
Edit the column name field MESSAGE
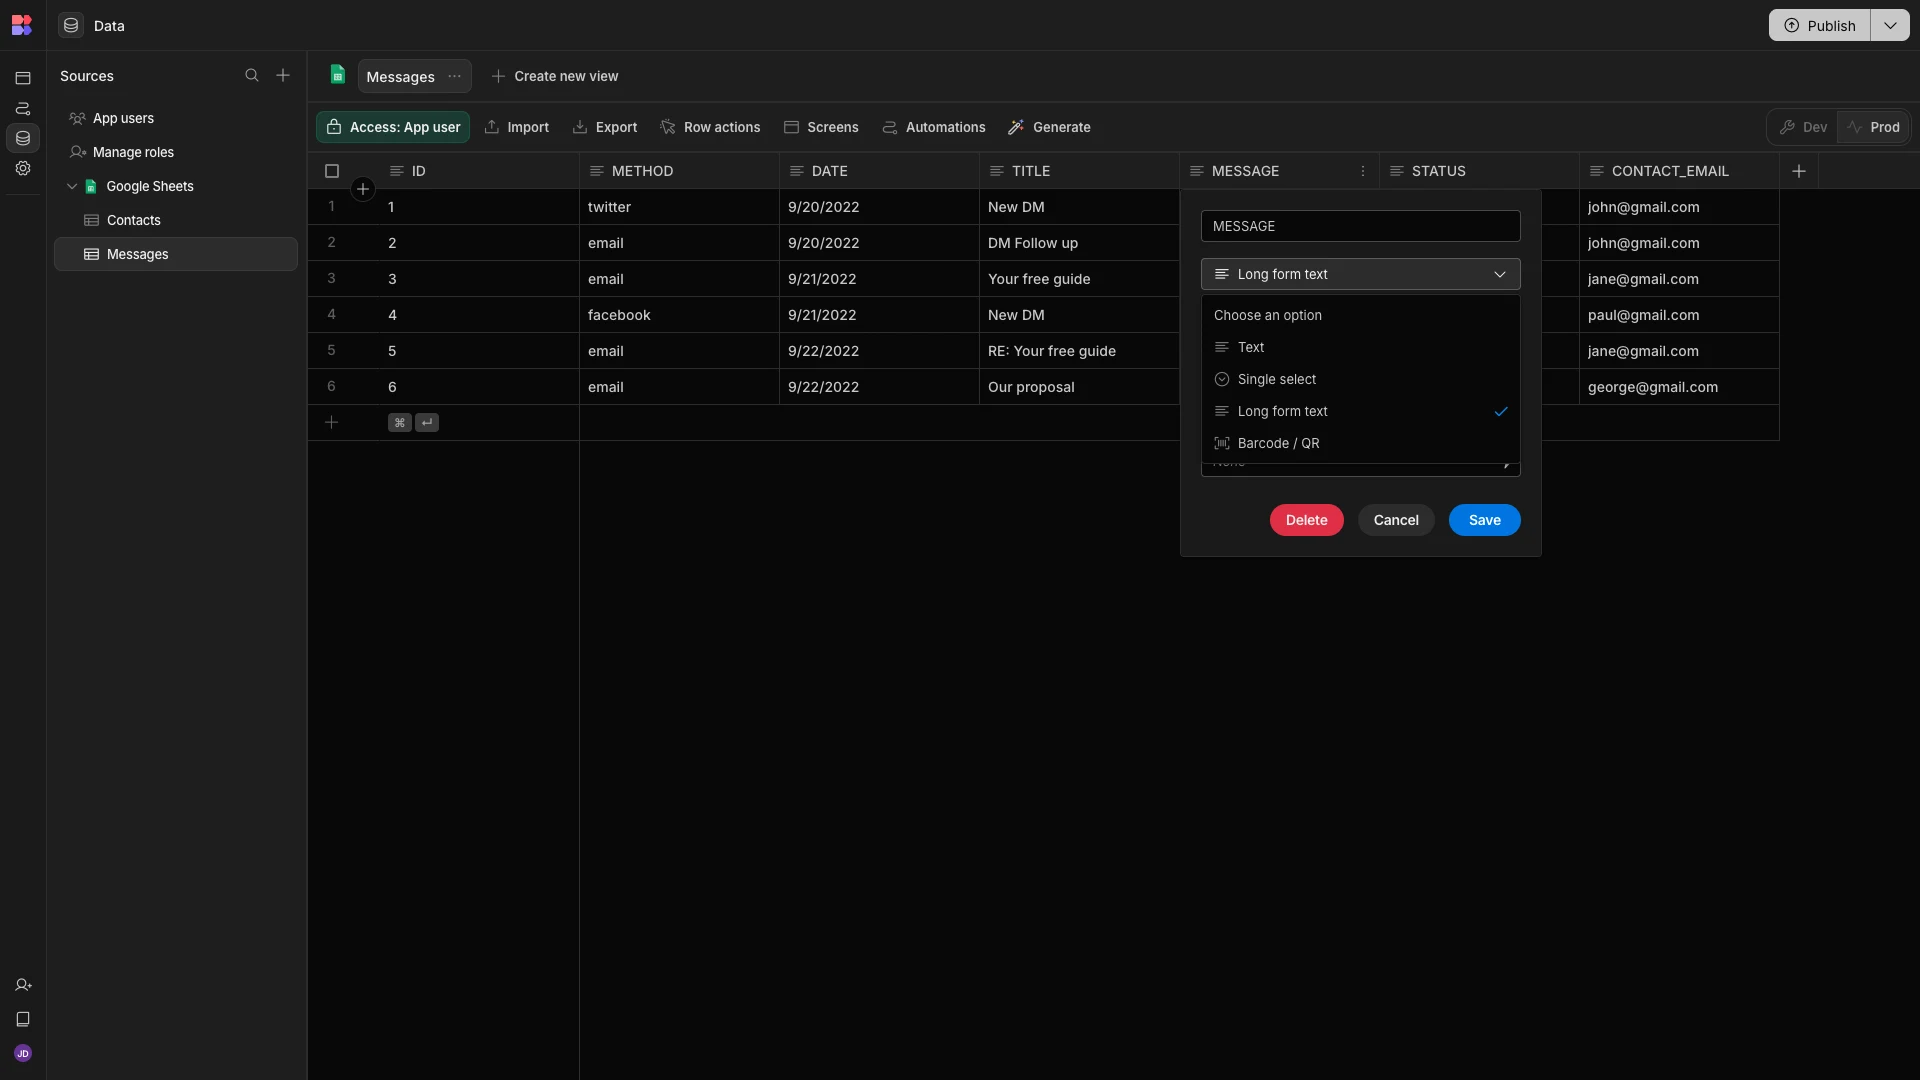(1360, 226)
